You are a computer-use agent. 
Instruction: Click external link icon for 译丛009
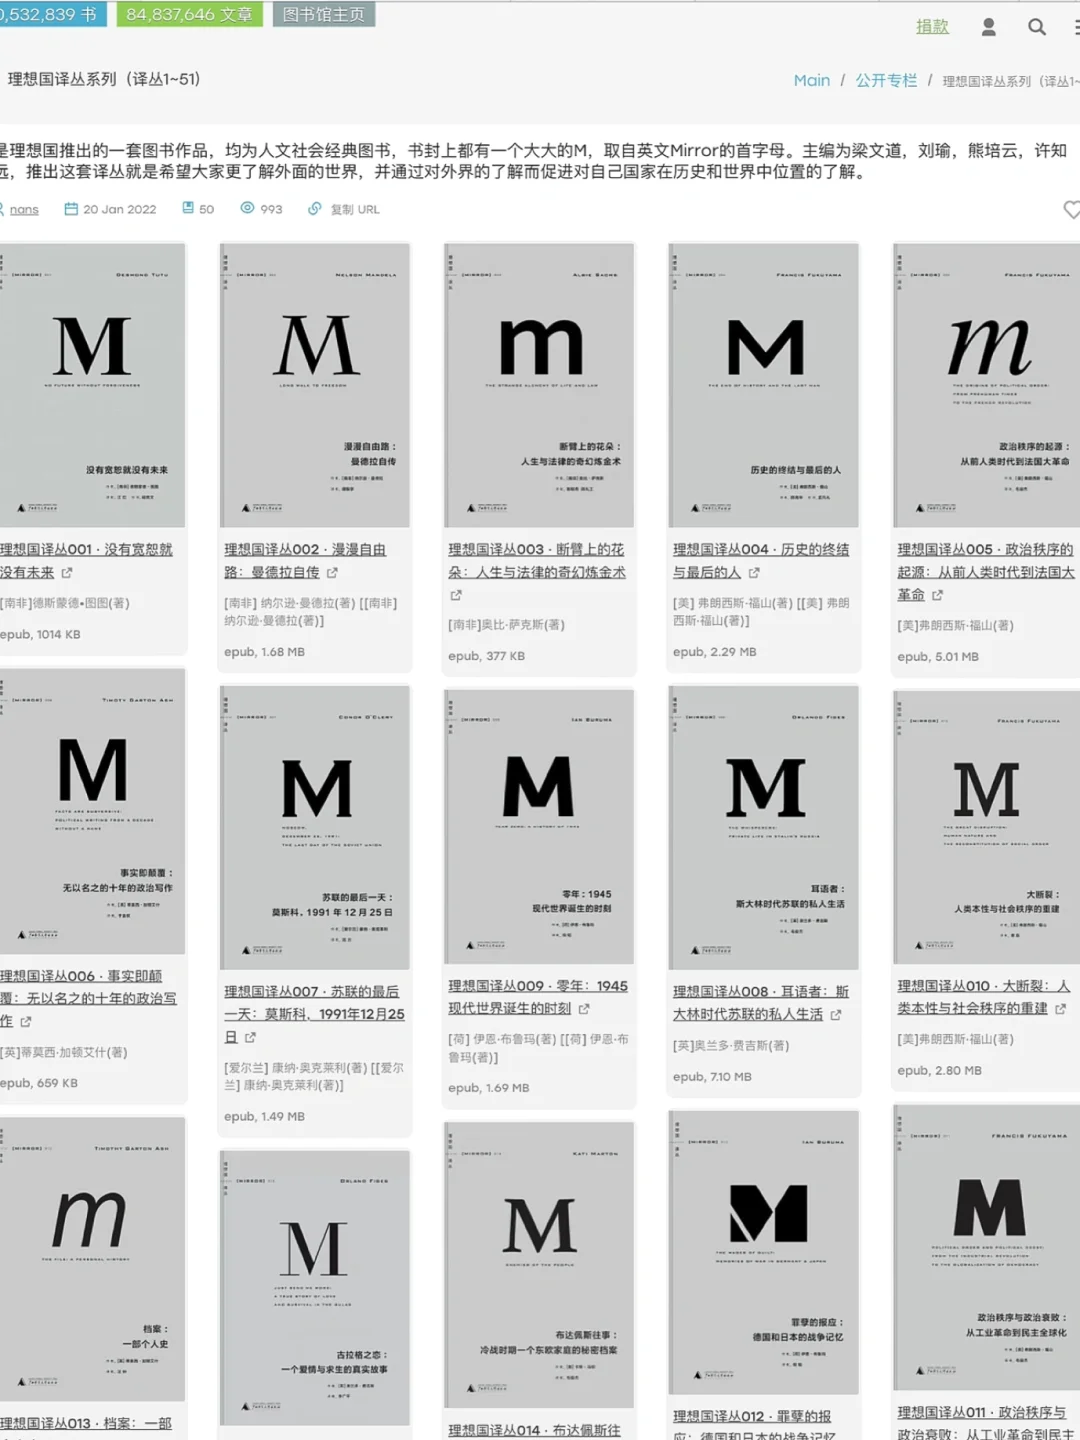pos(584,1009)
